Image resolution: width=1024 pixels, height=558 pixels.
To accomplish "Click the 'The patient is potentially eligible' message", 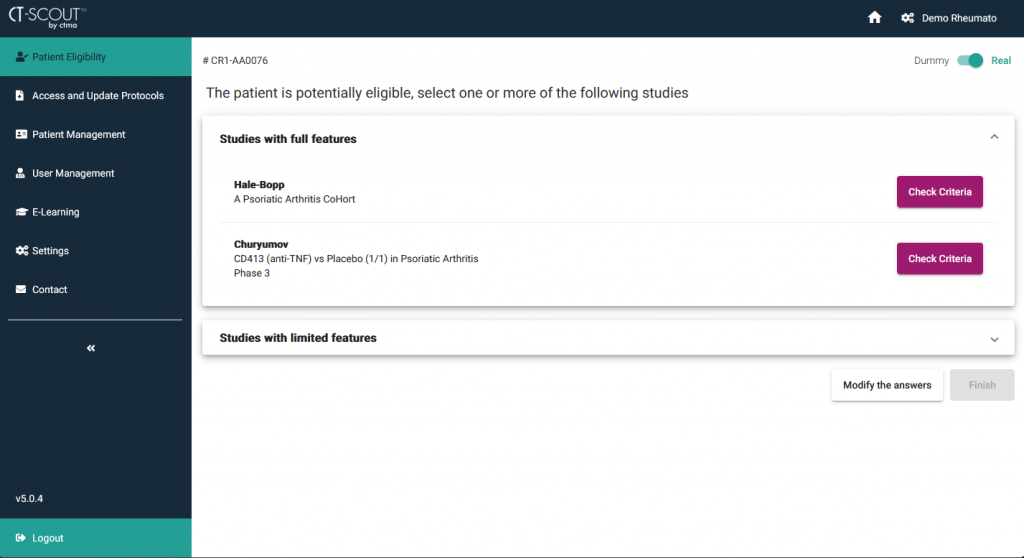I will (447, 93).
